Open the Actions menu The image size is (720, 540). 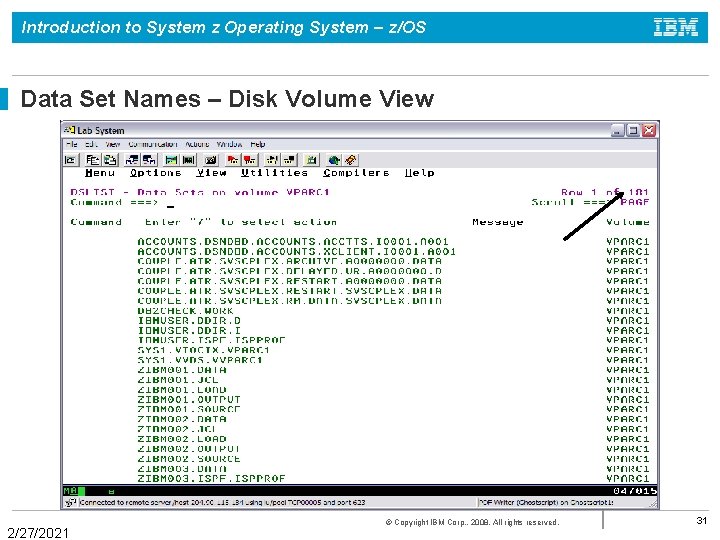pyautogui.click(x=197, y=144)
